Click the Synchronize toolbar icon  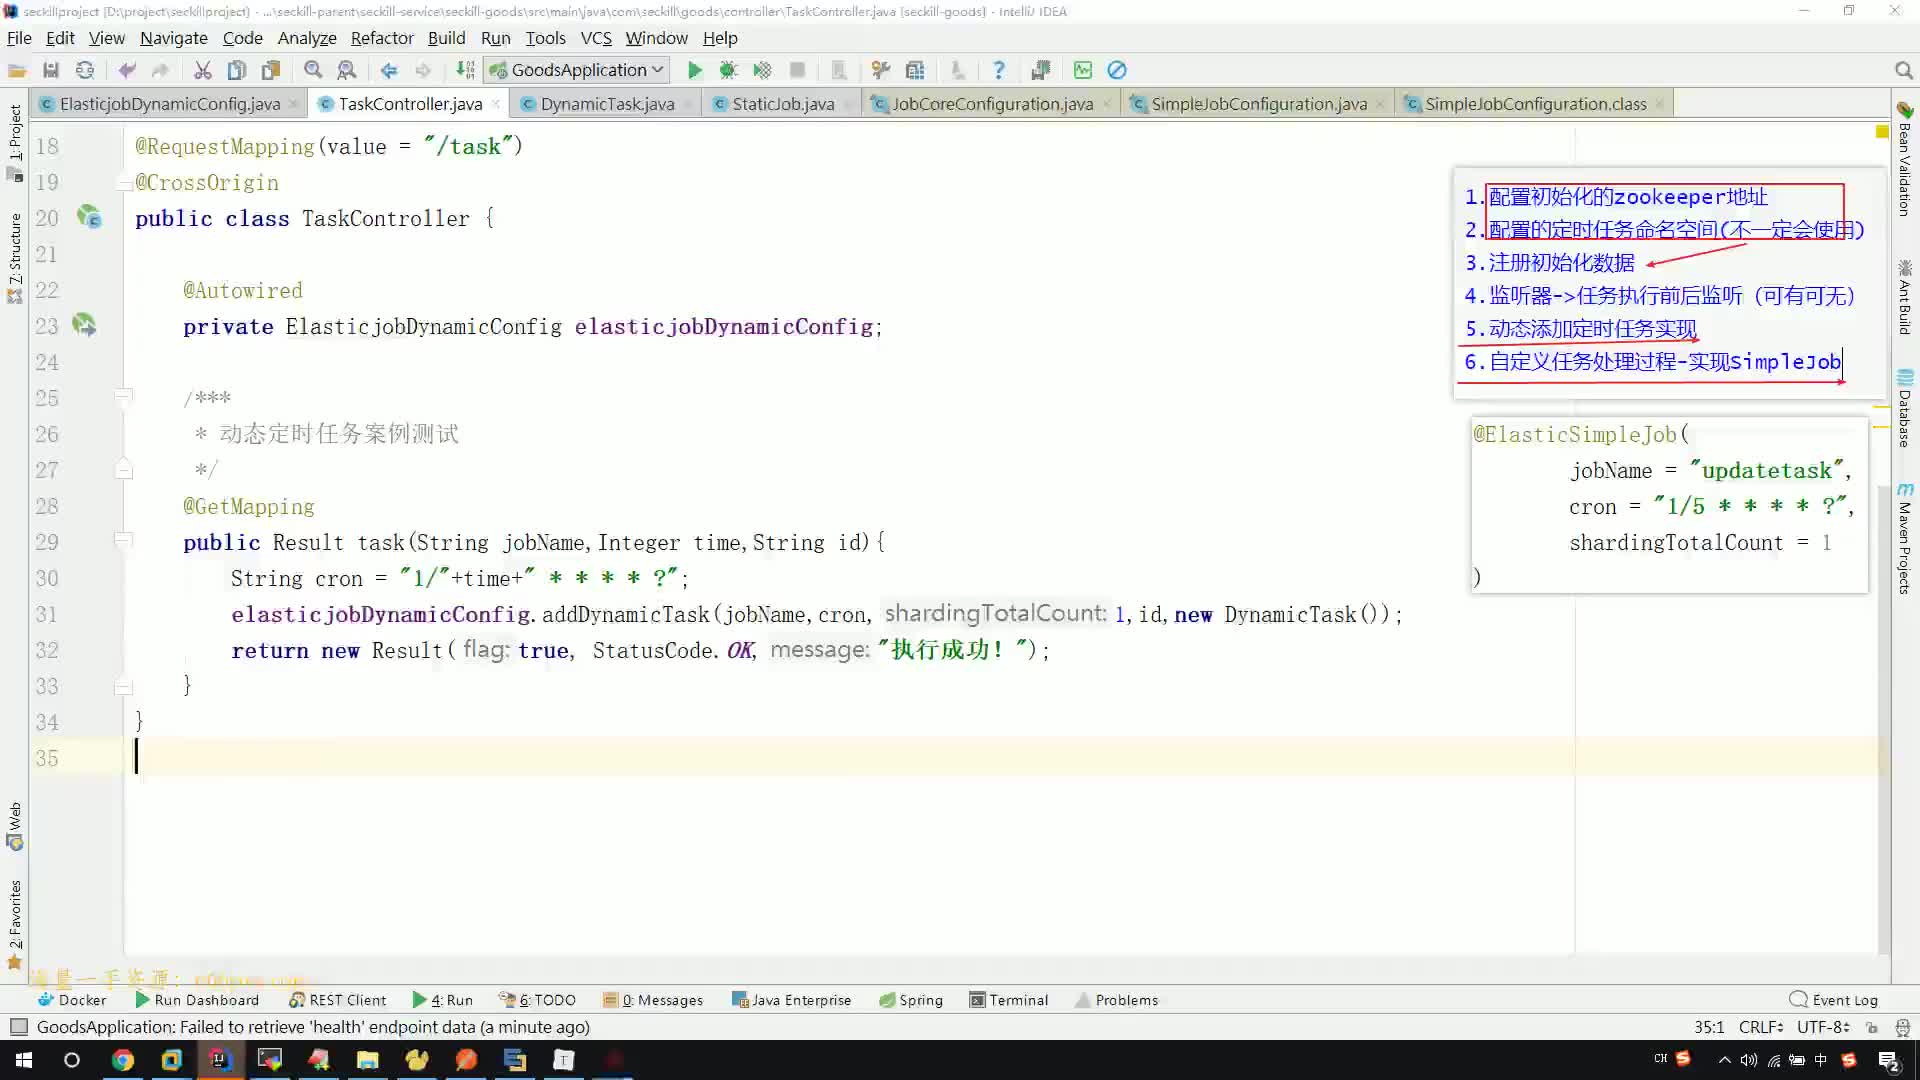(85, 70)
